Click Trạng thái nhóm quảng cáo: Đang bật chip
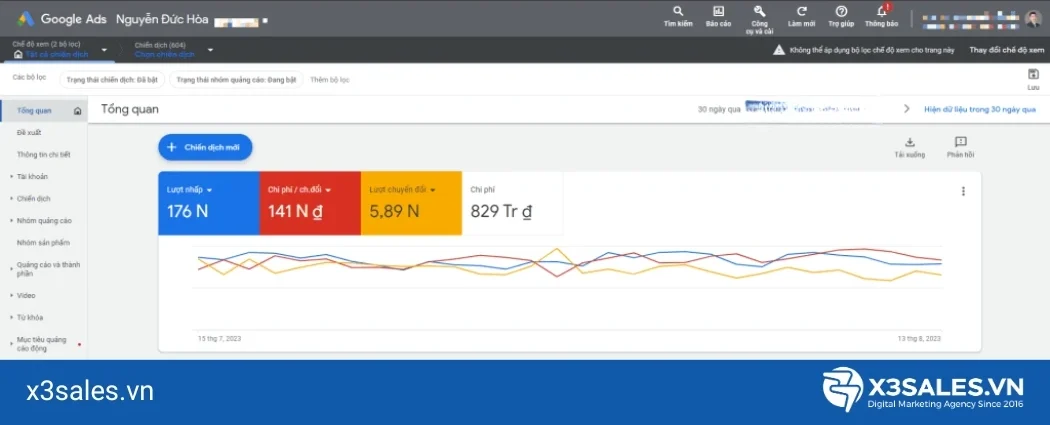Viewport: 1050px width, 425px height. tap(236, 80)
